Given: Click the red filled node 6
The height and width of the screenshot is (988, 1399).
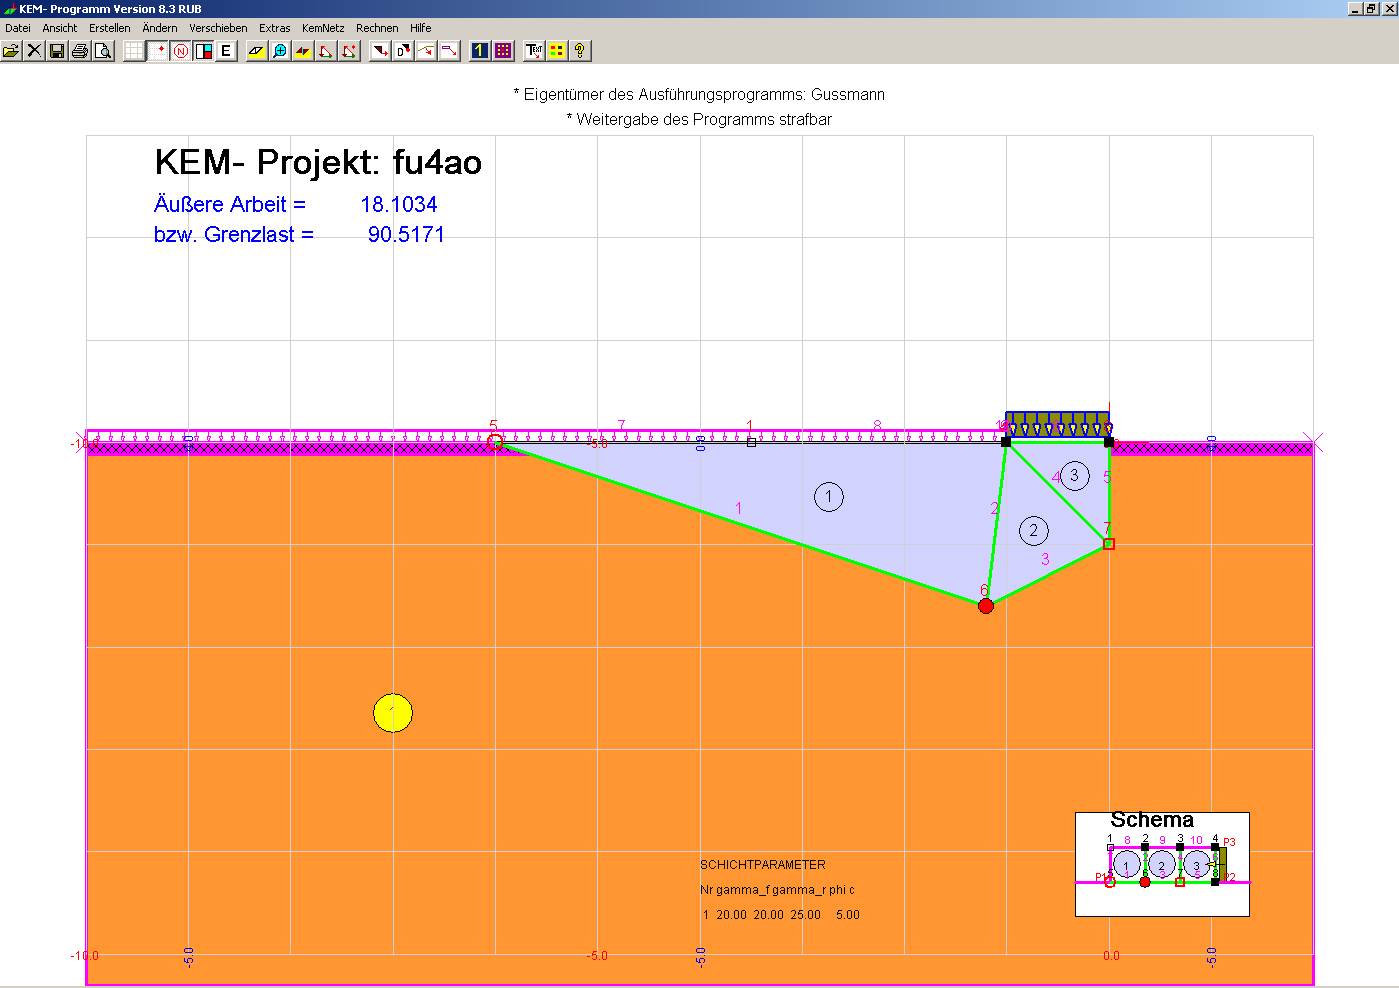Looking at the screenshot, I should pos(986,606).
